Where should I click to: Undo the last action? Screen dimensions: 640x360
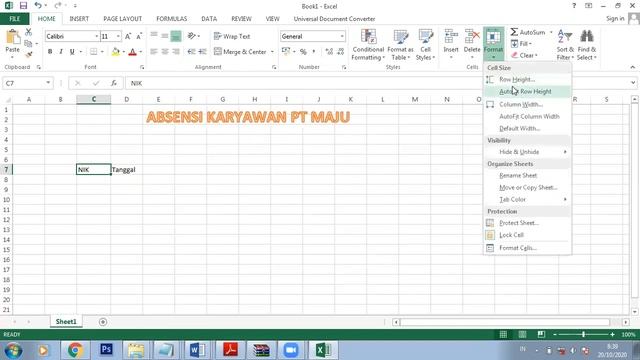tap(38, 6)
